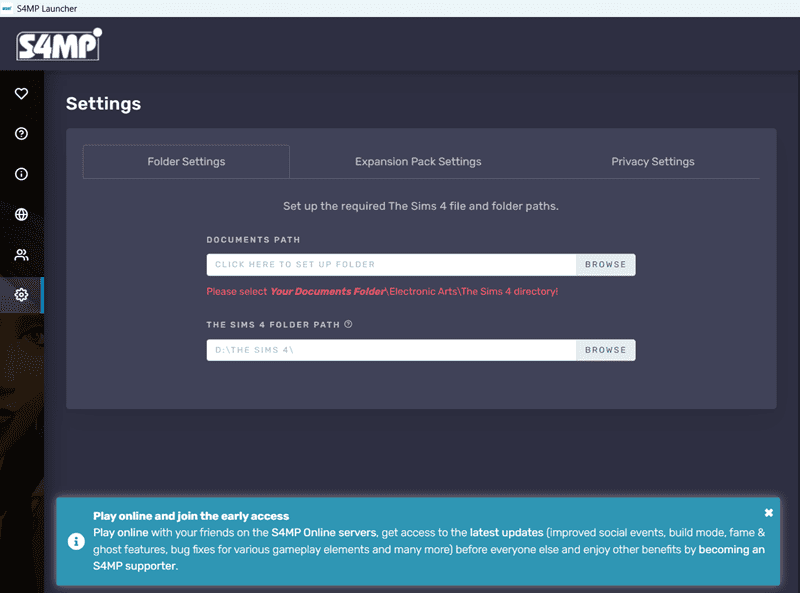Click the red 'Please select Your Documents Folder' warning
The width and height of the screenshot is (800, 593).
tap(382, 291)
